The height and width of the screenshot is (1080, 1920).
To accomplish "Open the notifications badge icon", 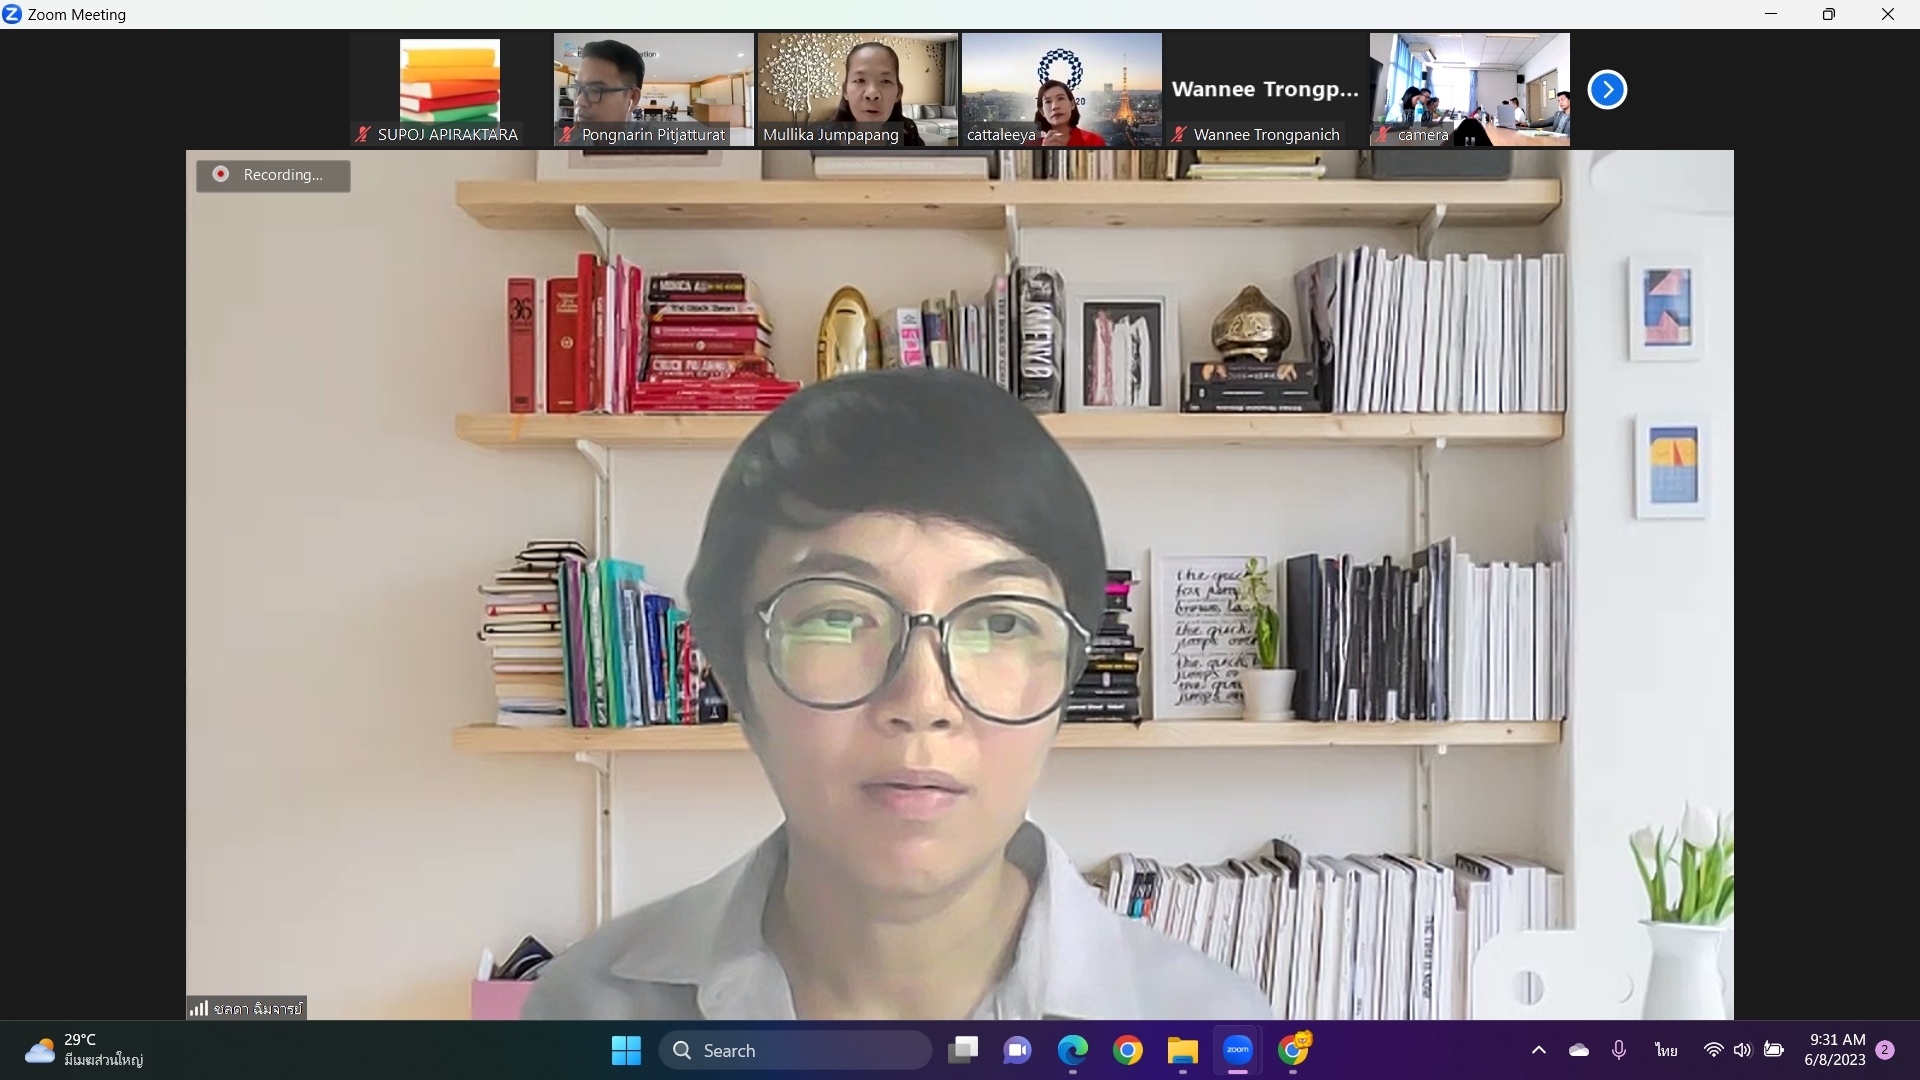I will pos(1886,1050).
